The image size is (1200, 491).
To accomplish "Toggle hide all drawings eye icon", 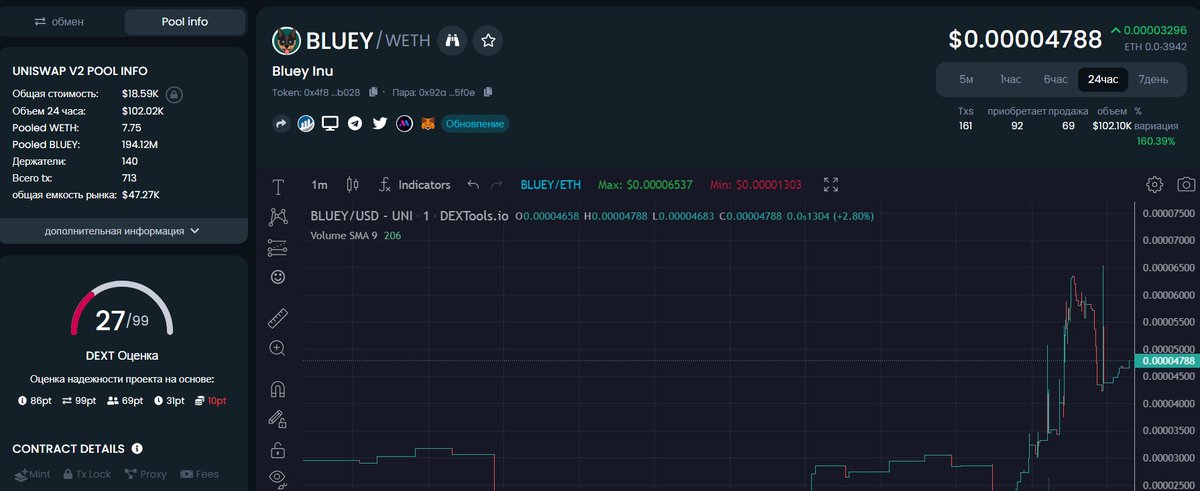I will click(x=278, y=478).
